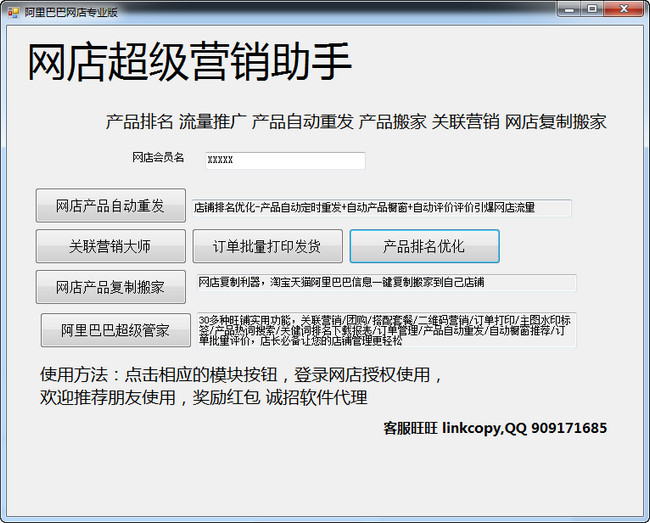
Task: Click the 客服旺旺 linkcopy contact text
Action: pyautogui.click(x=495, y=428)
